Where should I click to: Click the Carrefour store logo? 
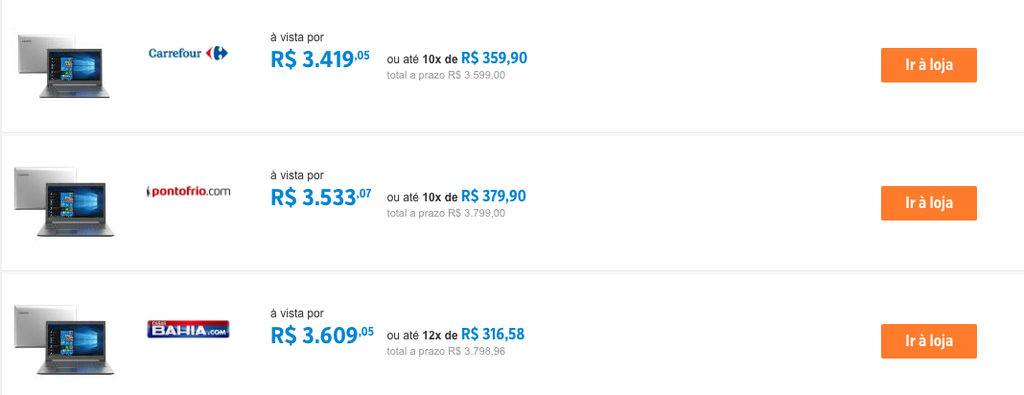tap(188, 53)
